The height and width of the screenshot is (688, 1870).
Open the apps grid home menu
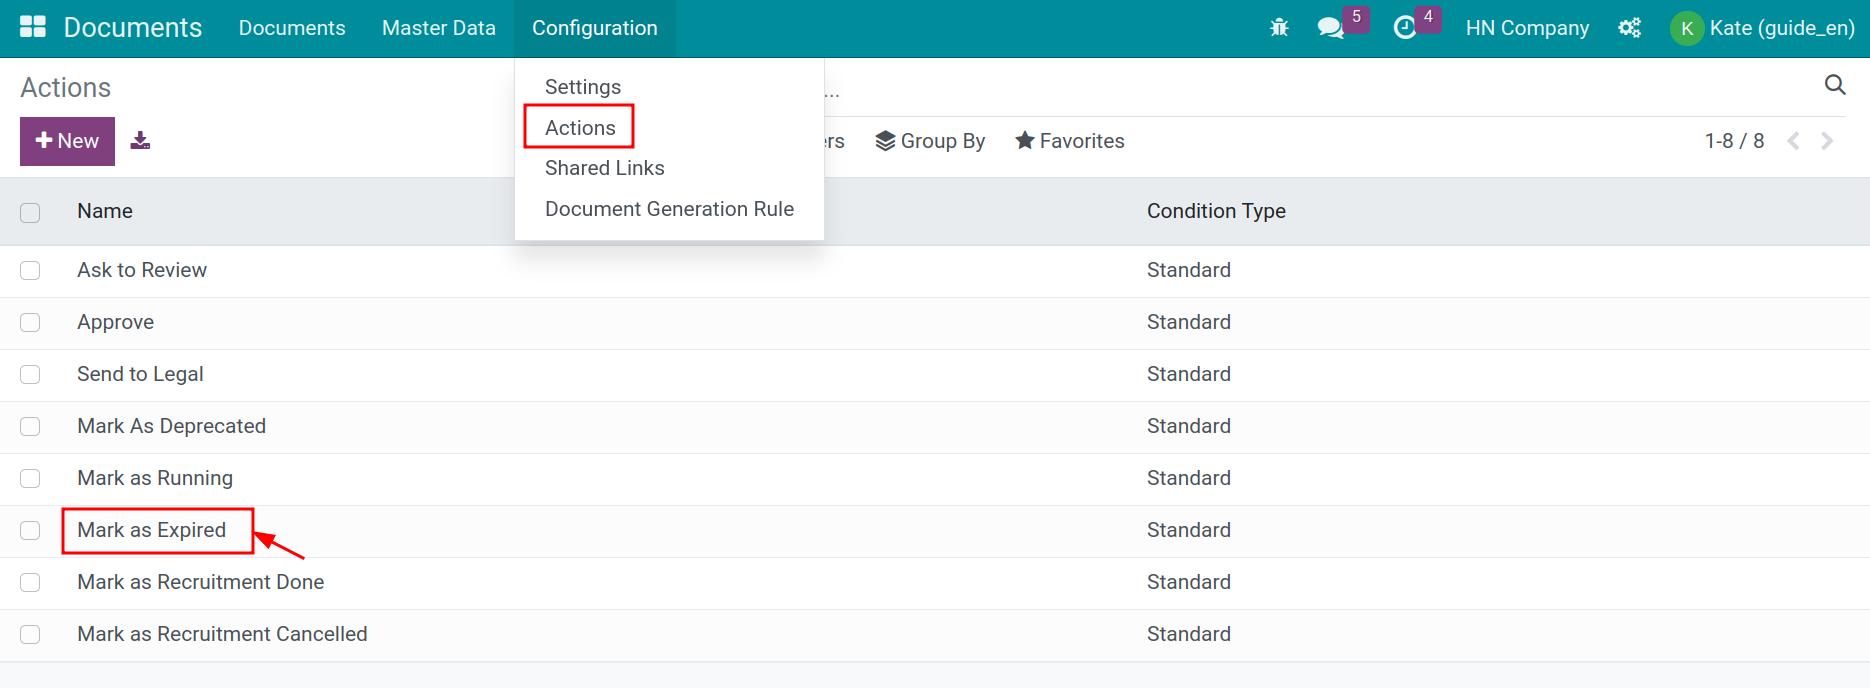(33, 27)
